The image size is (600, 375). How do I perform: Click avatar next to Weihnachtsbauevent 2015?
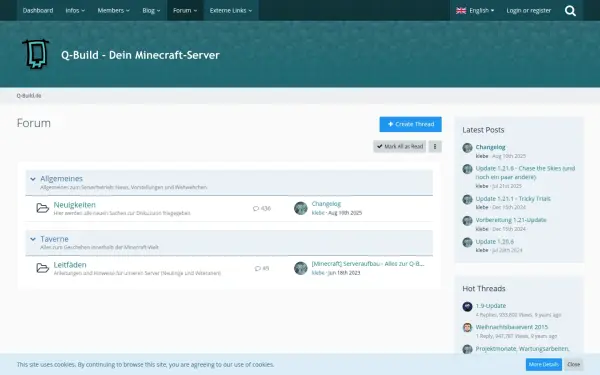point(467,328)
